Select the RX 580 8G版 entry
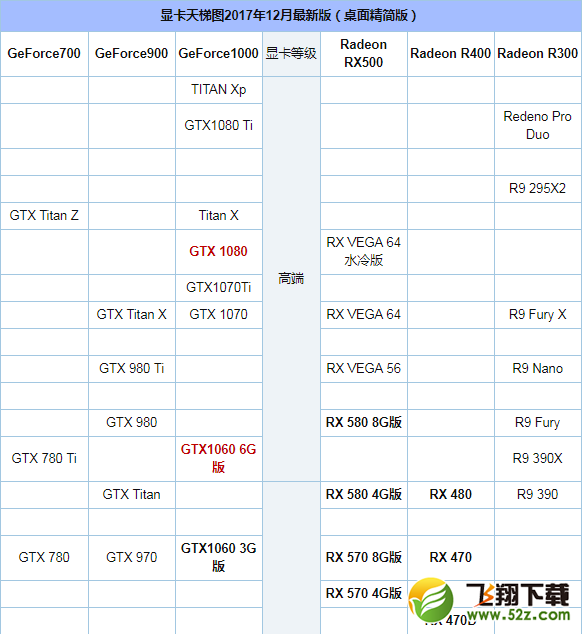Screen dimensions: 582x634 pos(364,423)
